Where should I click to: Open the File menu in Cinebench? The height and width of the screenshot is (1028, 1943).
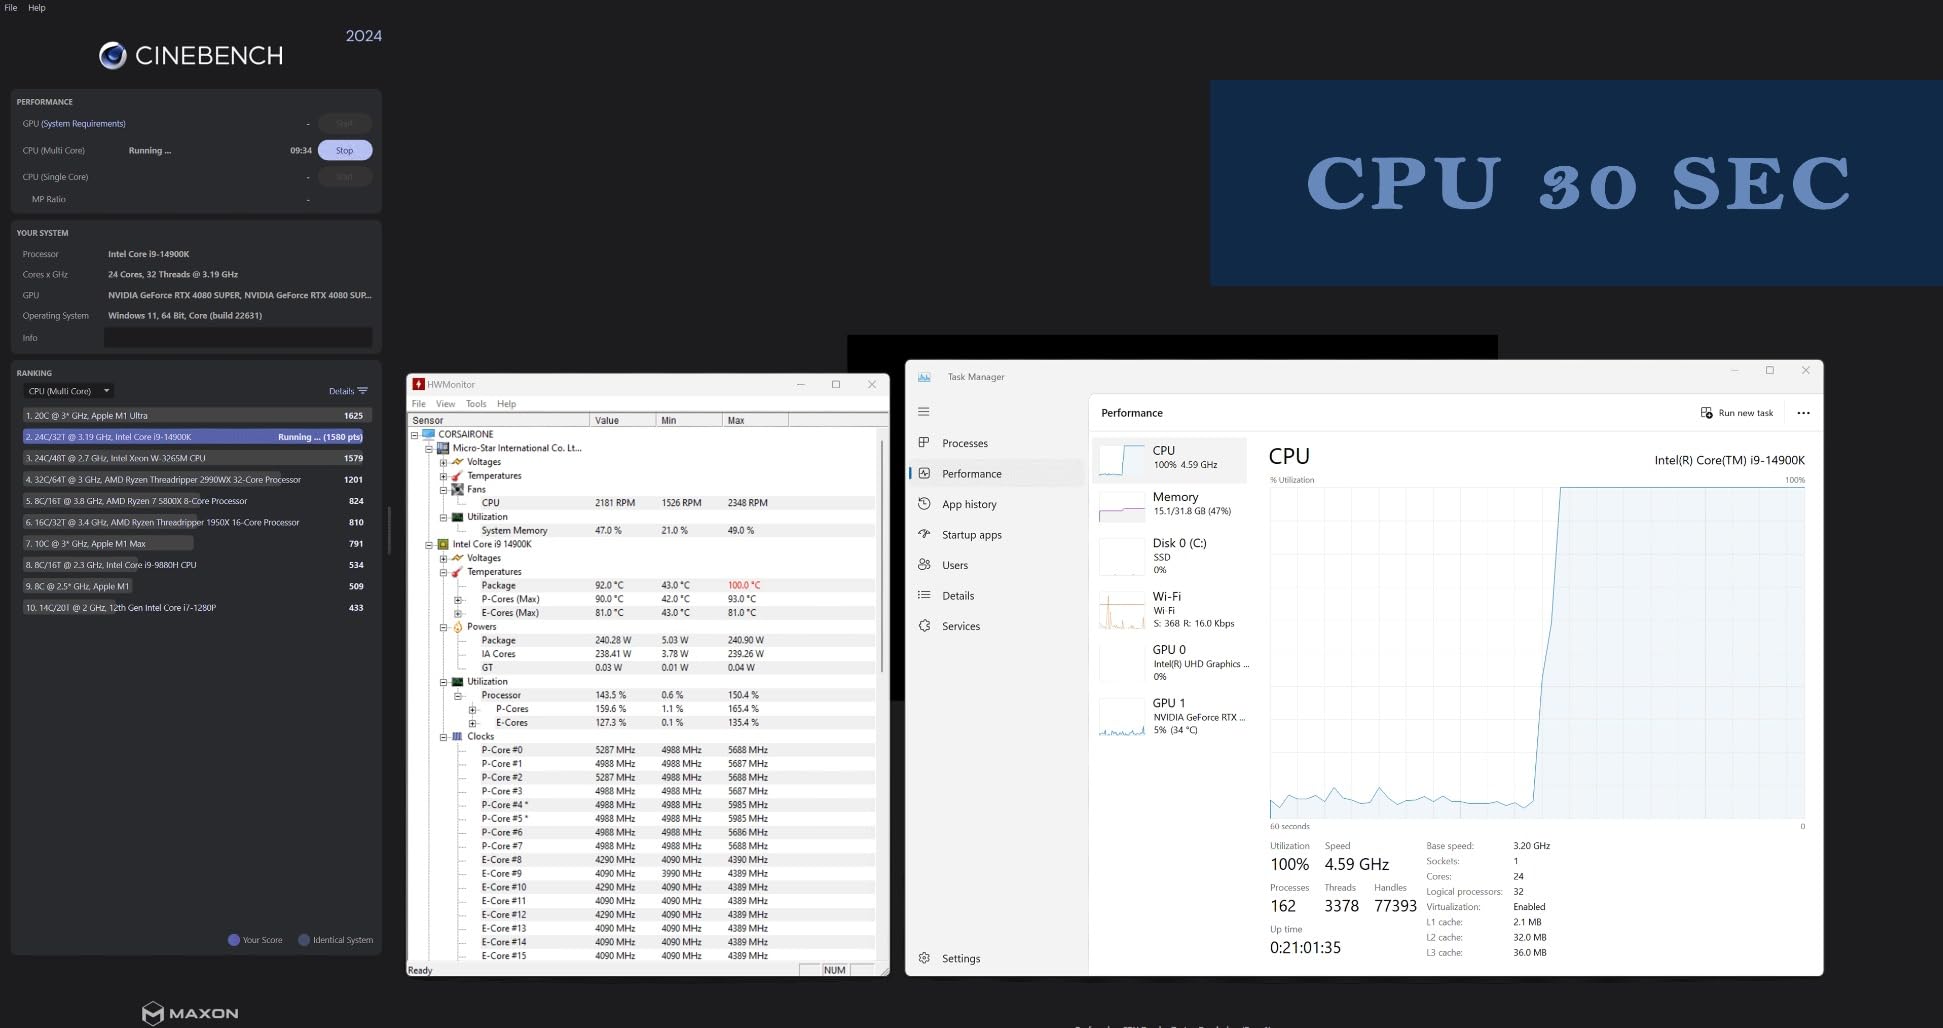(11, 7)
